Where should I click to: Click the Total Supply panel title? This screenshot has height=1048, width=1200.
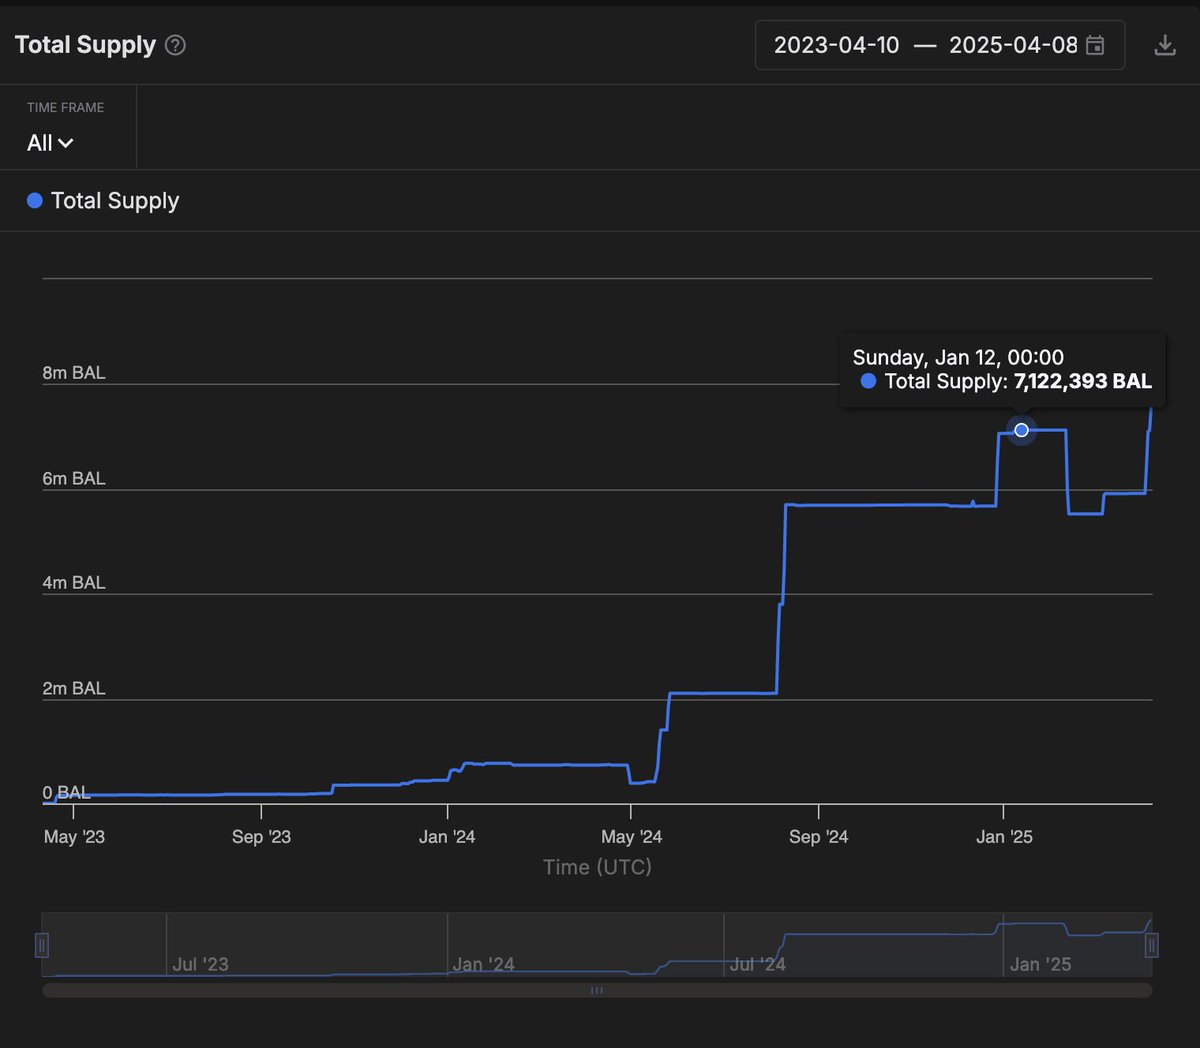[85, 45]
